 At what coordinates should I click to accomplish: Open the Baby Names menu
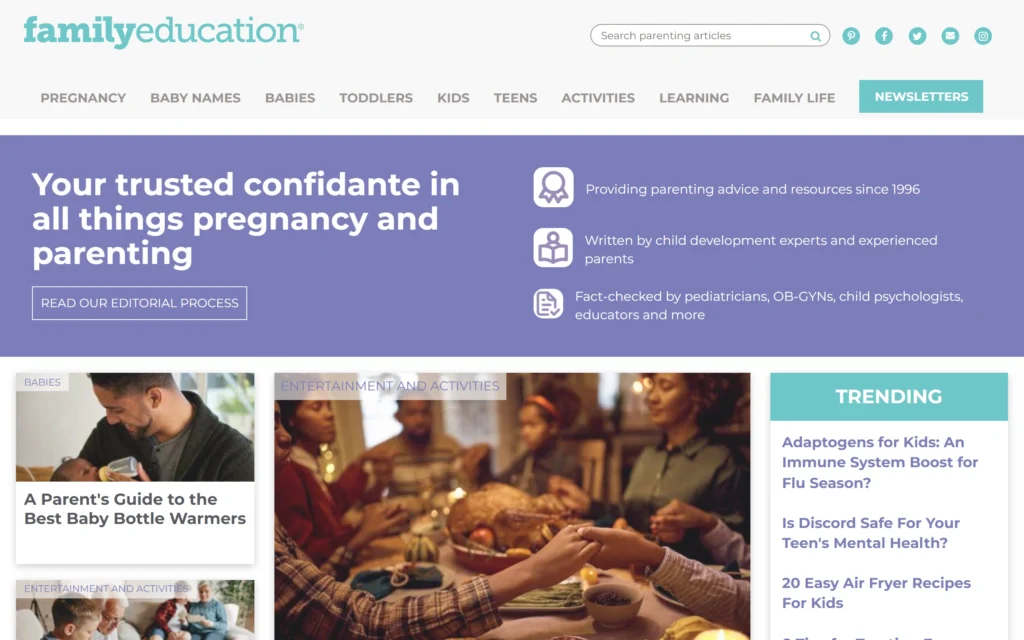[195, 98]
